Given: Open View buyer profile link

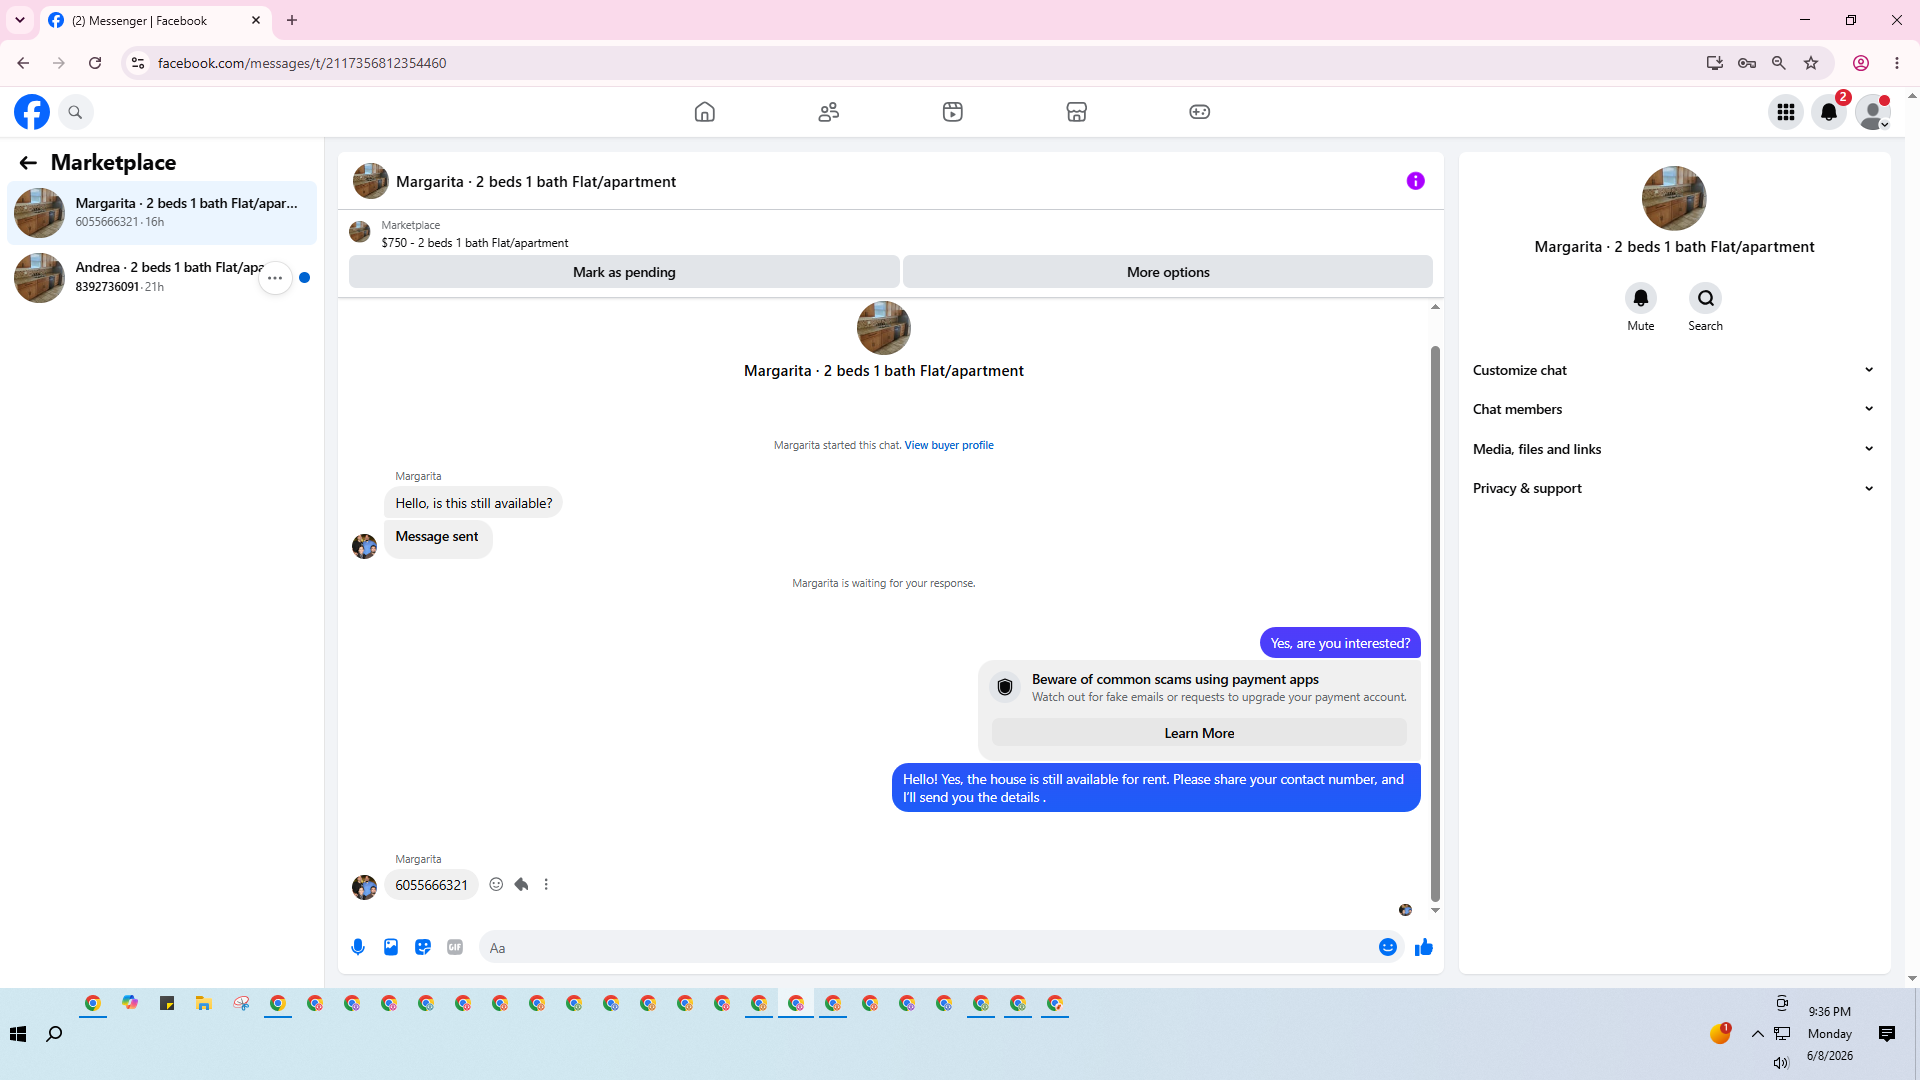Looking at the screenshot, I should click(x=949, y=445).
